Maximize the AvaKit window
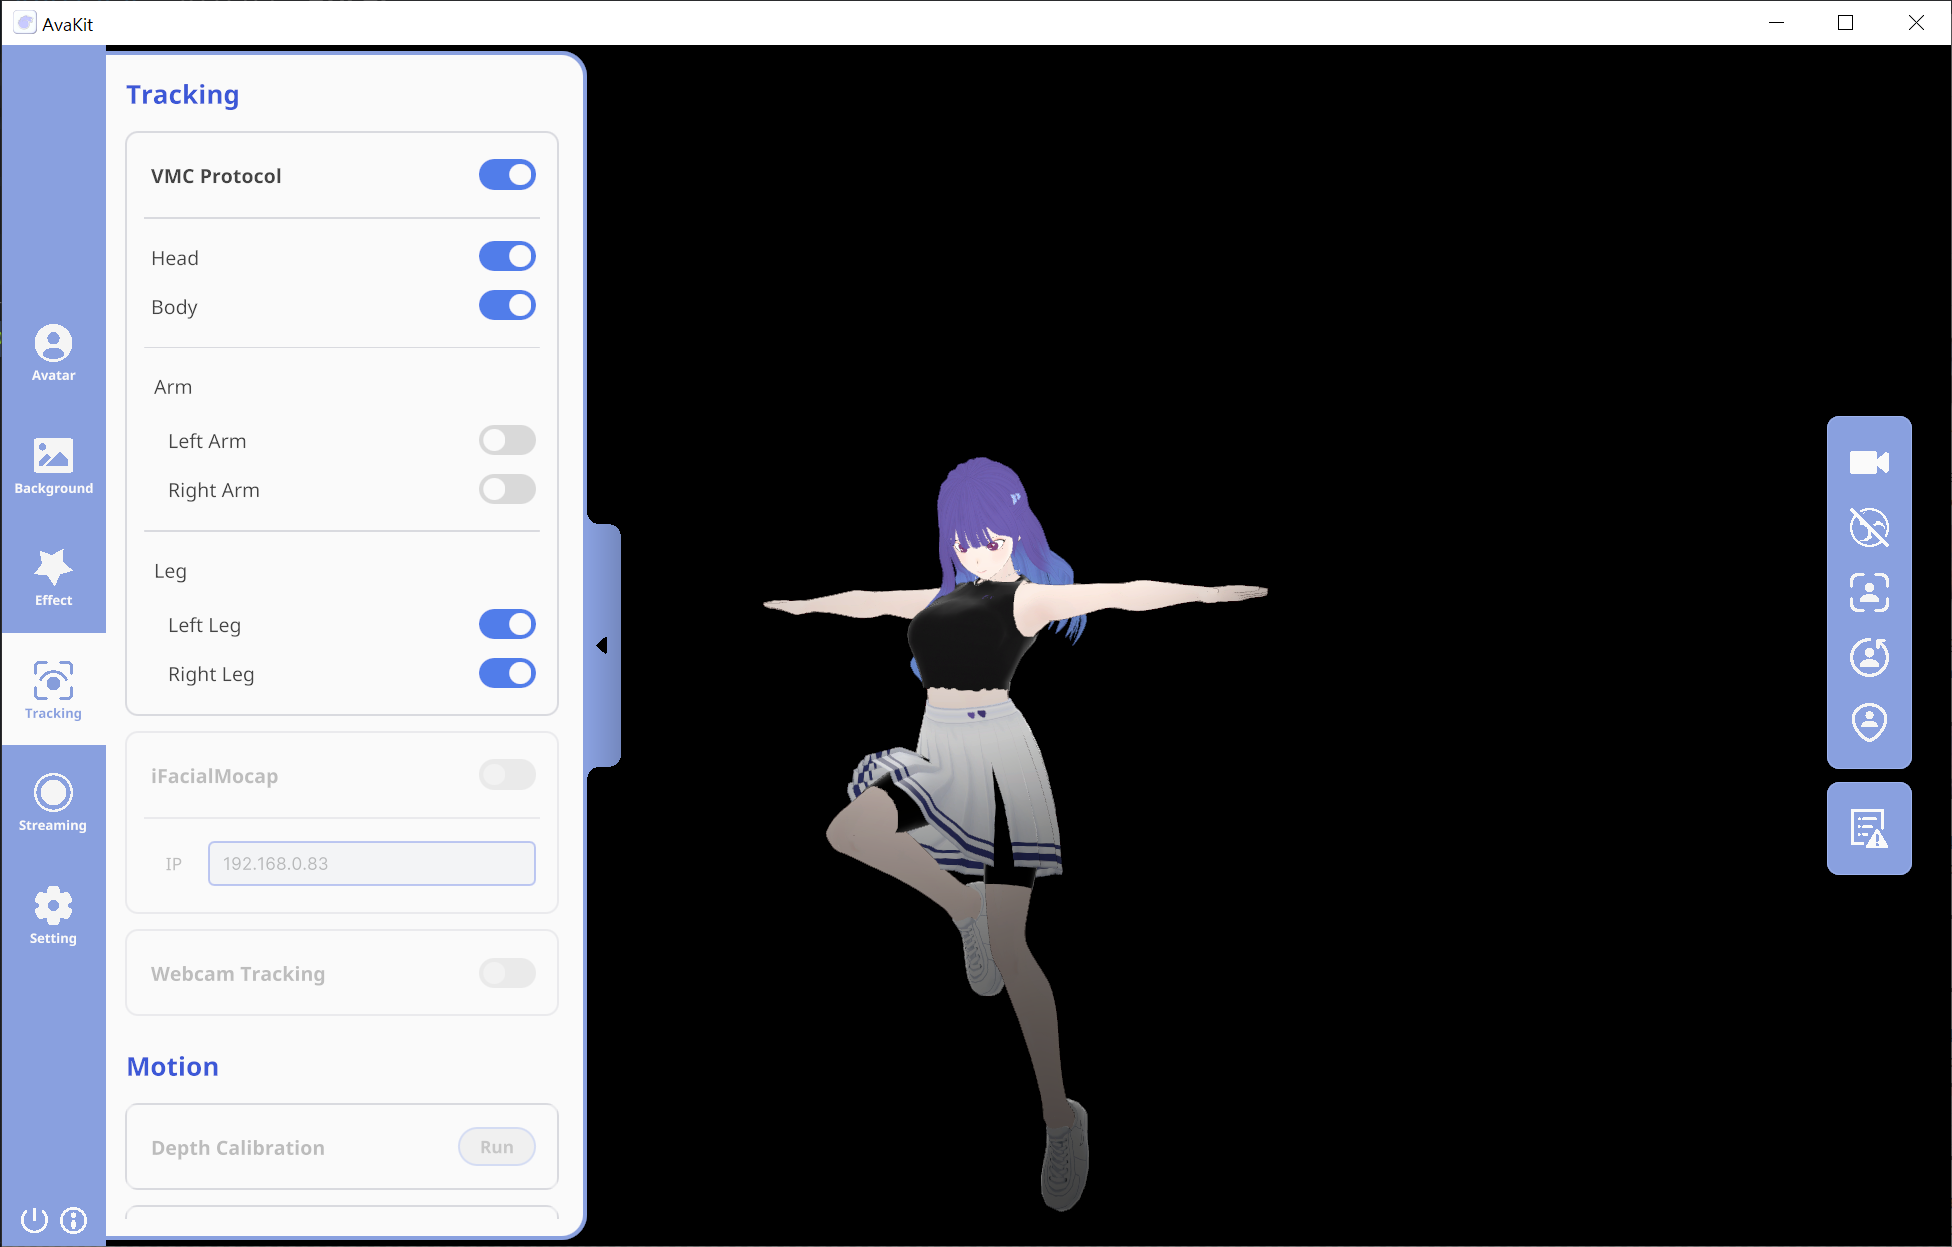 [x=1846, y=23]
